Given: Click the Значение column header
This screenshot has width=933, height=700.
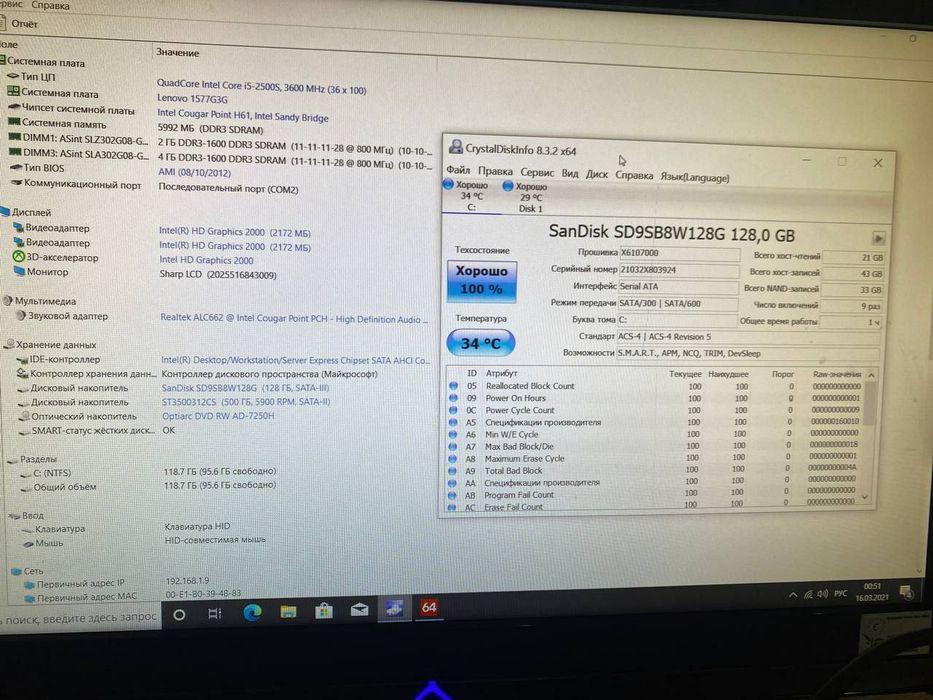Looking at the screenshot, I should [x=177, y=52].
